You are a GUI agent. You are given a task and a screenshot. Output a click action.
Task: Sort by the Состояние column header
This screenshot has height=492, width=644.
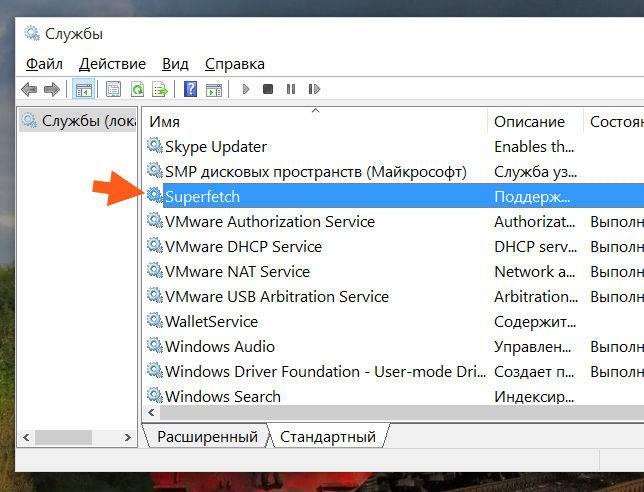[x=614, y=122]
